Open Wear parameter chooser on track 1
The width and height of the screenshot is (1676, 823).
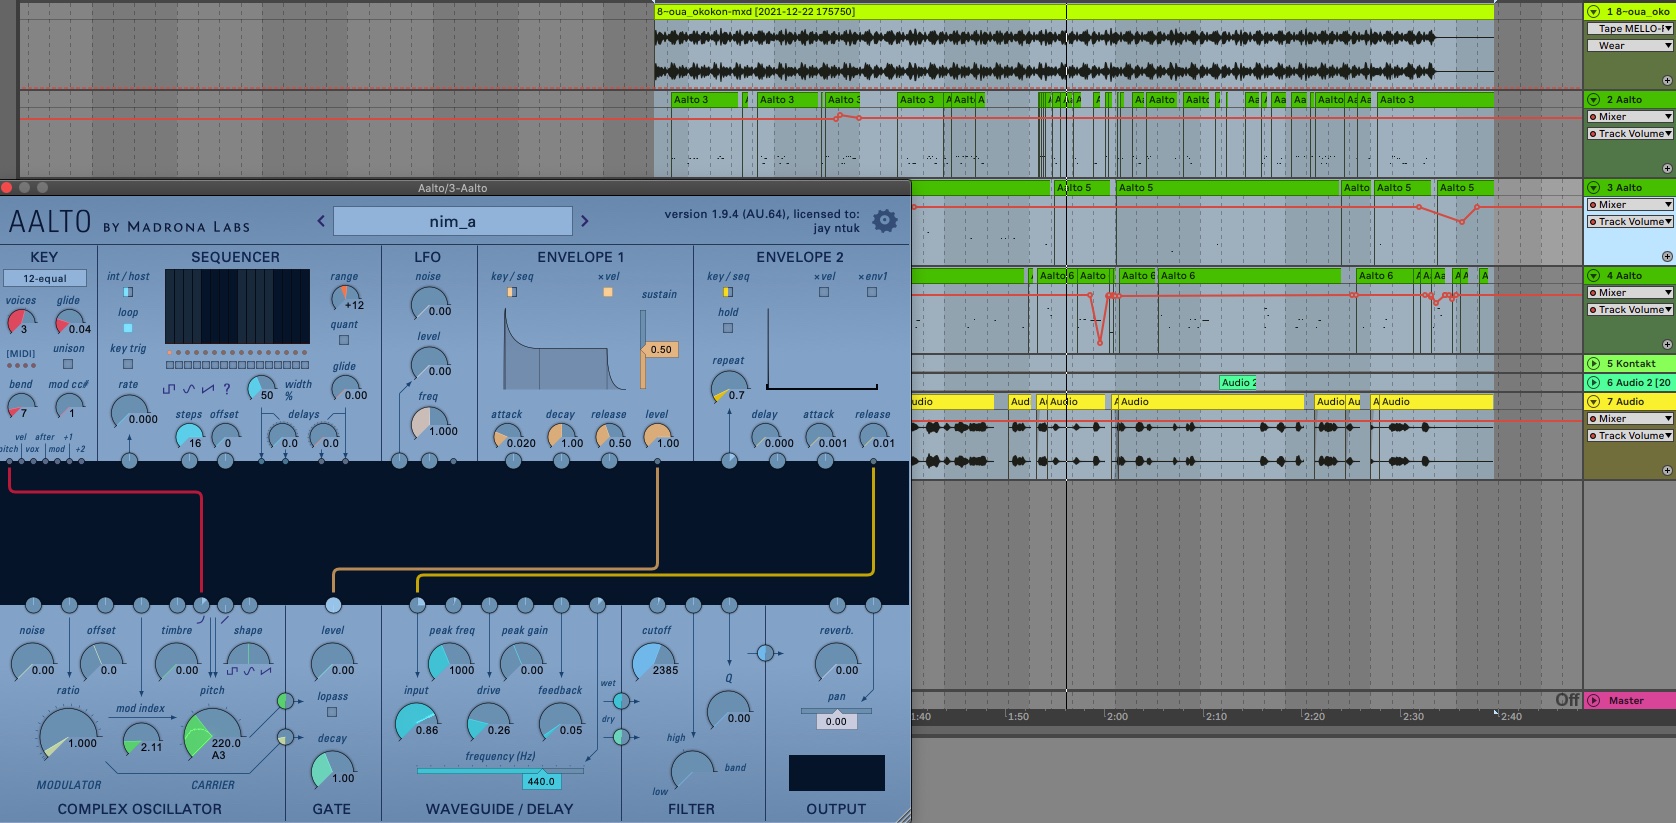coord(1630,46)
